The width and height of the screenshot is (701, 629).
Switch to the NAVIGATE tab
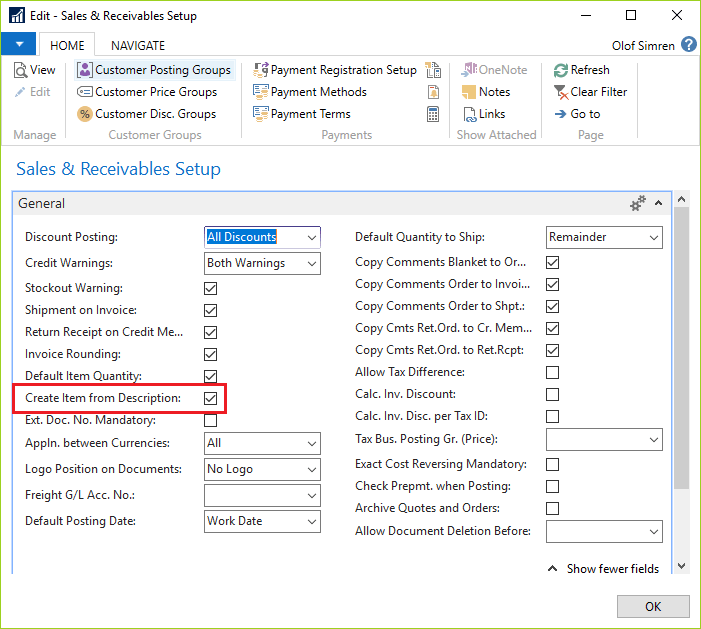point(138,45)
